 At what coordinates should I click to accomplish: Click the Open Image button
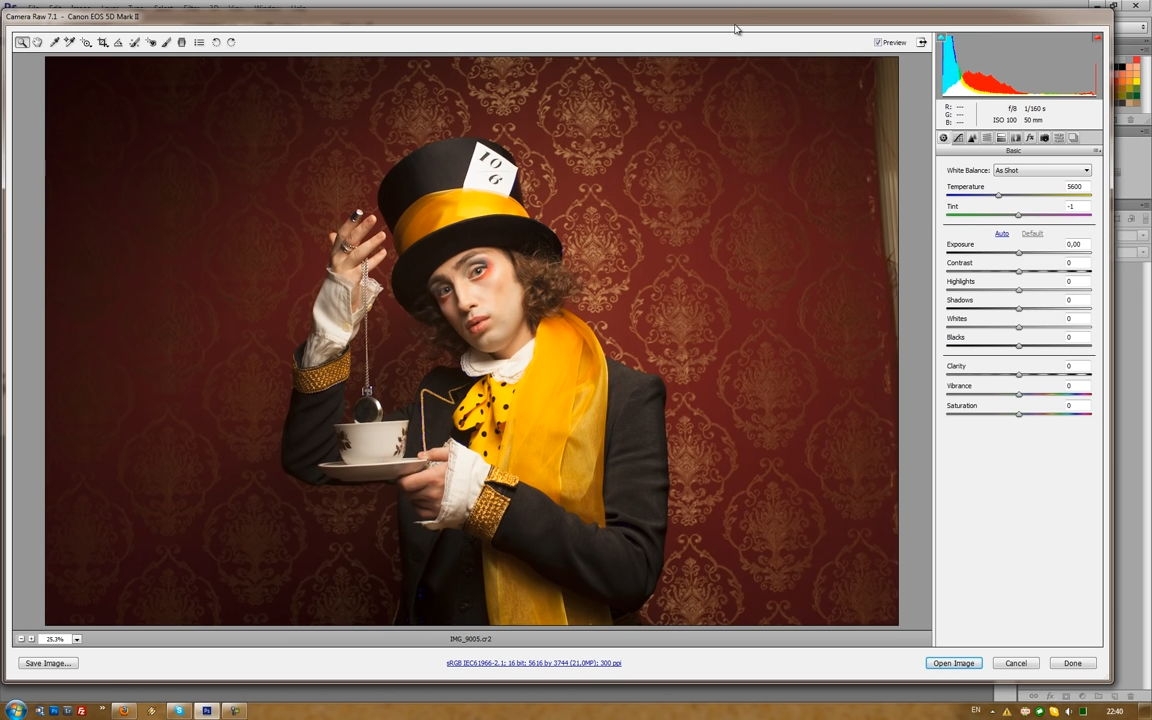[954, 663]
